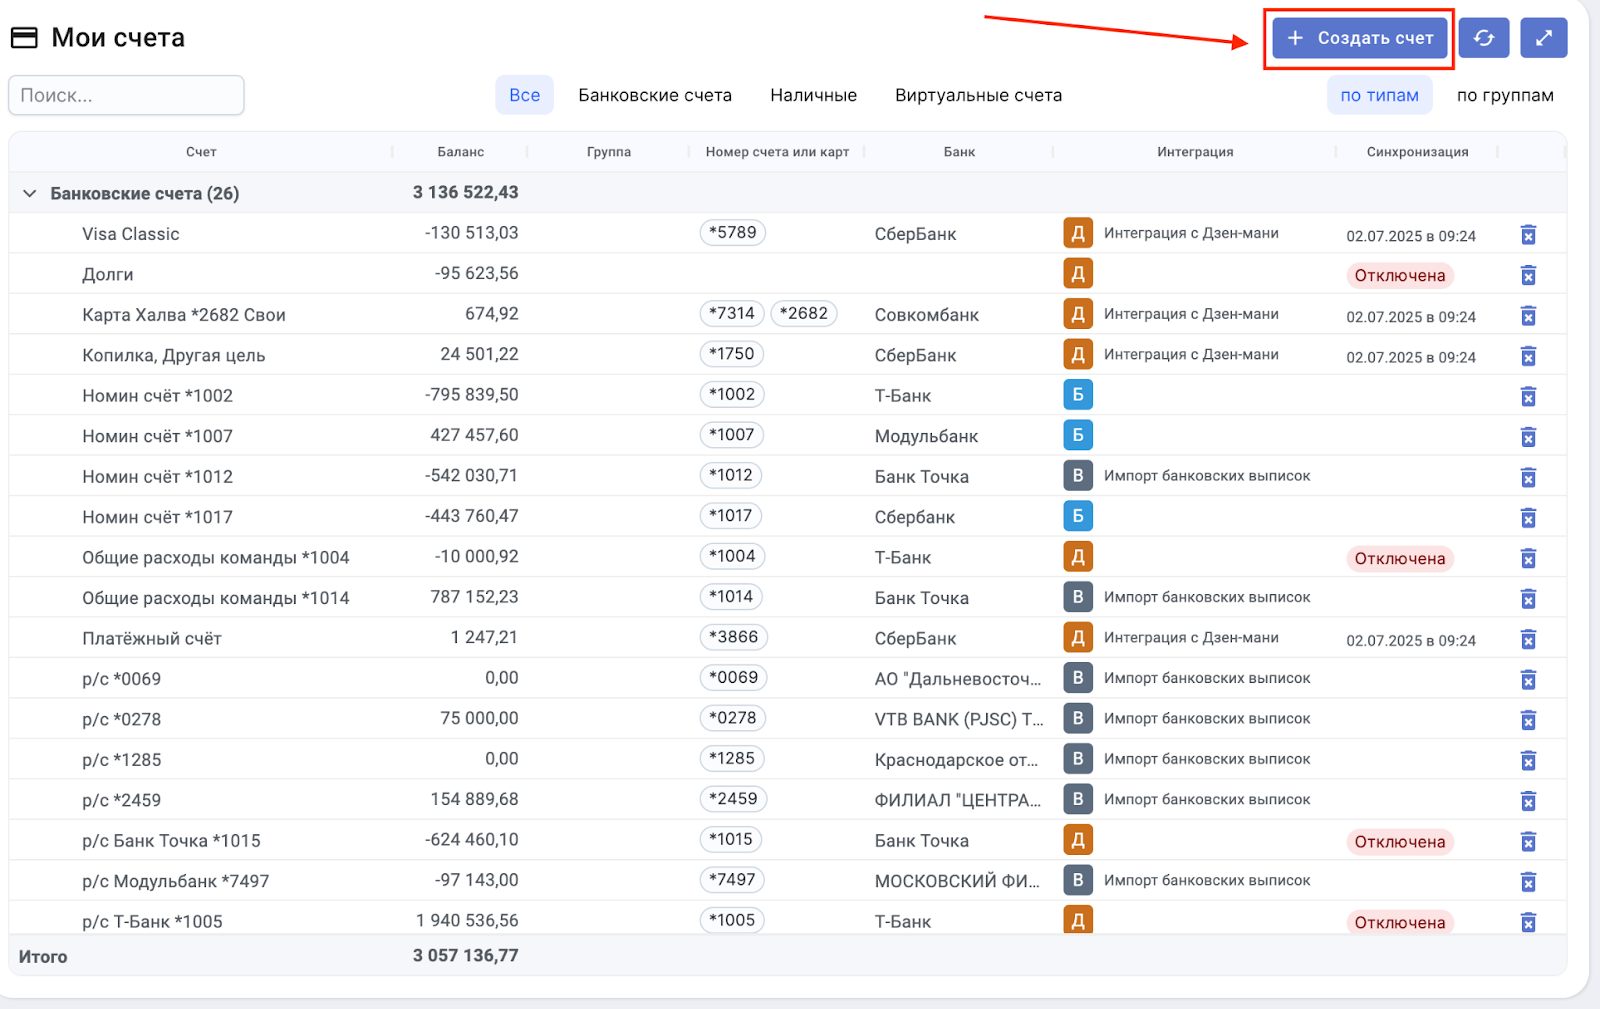The width and height of the screenshot is (1600, 1009).
Task: Collapse the Банковские счета group
Action: (30, 193)
